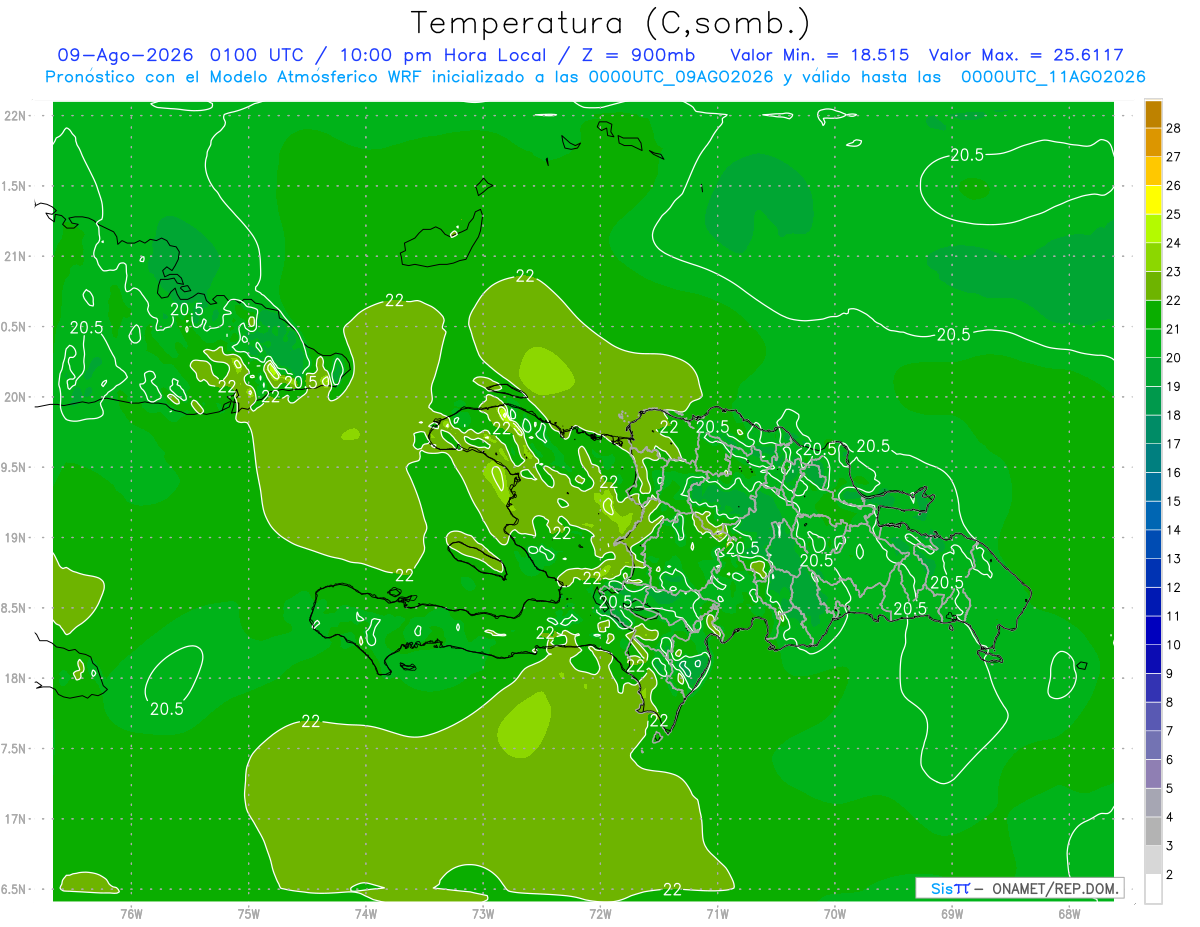Viewport: 1200px width, 927px height.
Task: Click the '8.5N' latitude axis label
Action: pos(14,608)
